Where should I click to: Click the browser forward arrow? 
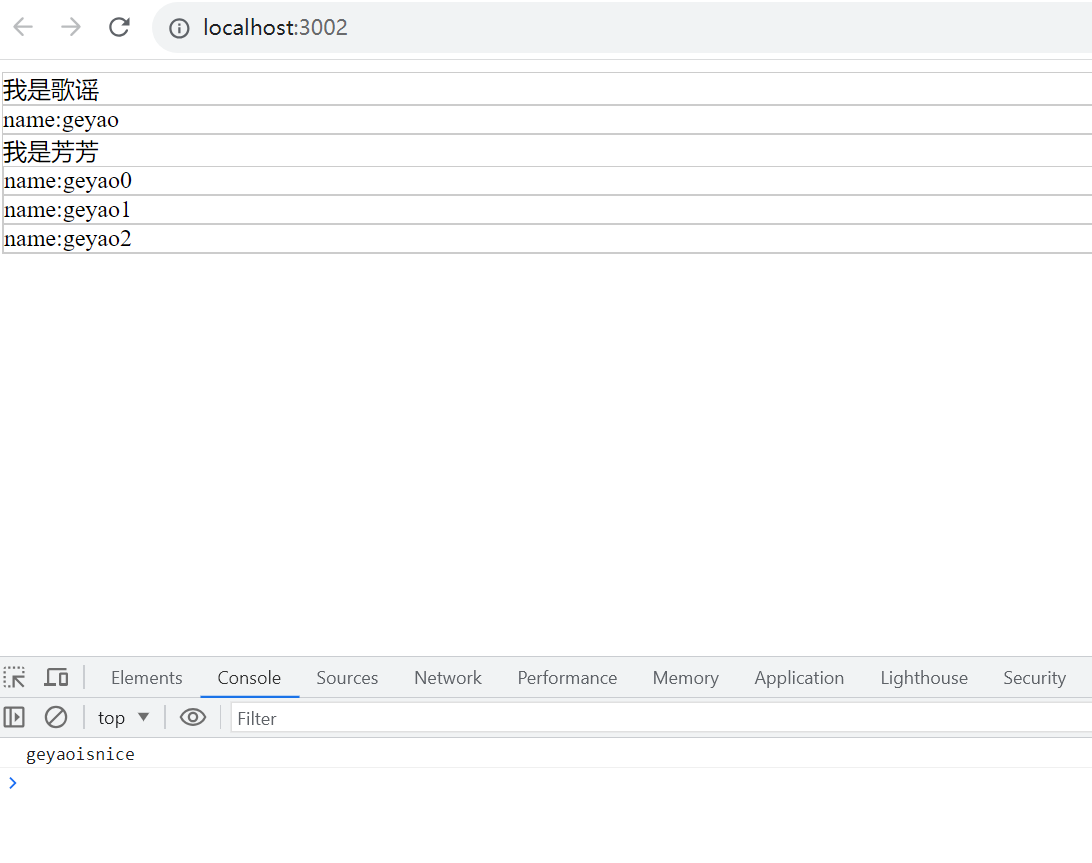pyautogui.click(x=71, y=27)
